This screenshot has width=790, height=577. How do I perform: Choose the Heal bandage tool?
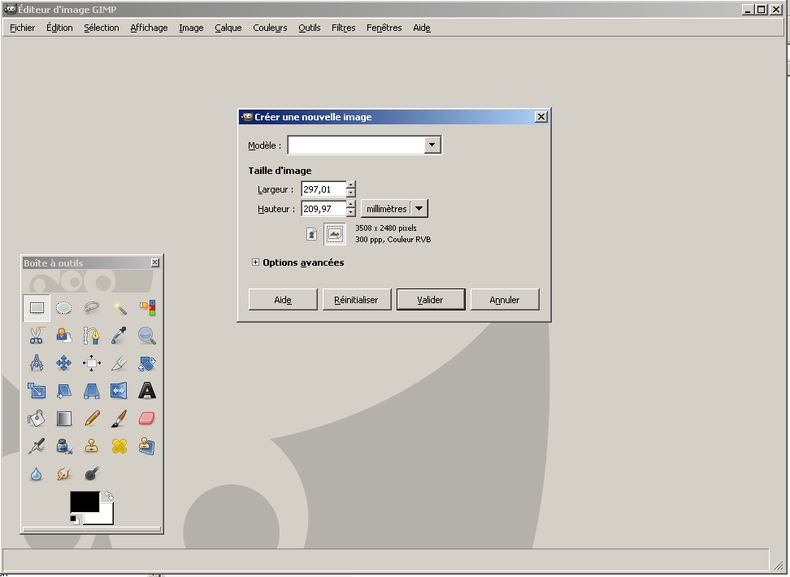coord(119,446)
